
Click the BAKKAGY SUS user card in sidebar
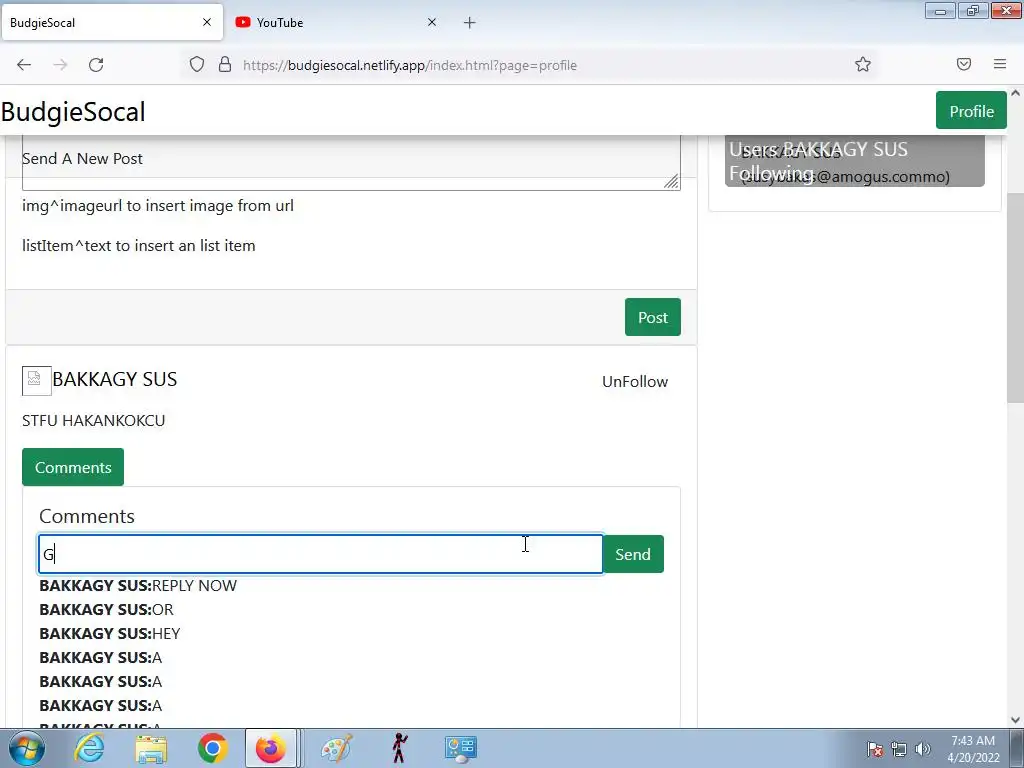point(855,161)
